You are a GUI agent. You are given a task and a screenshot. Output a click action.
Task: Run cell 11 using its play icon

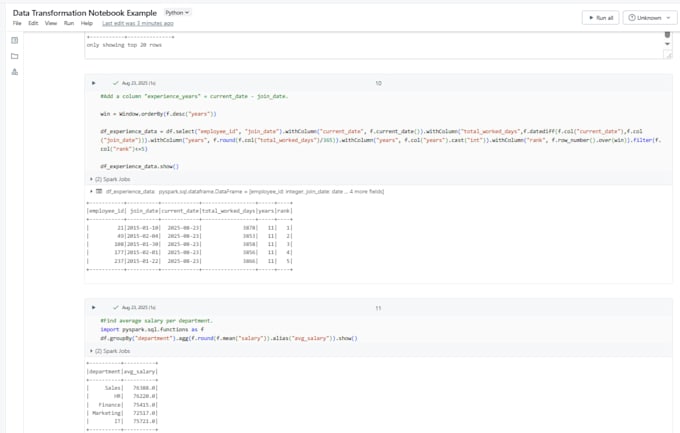93,308
